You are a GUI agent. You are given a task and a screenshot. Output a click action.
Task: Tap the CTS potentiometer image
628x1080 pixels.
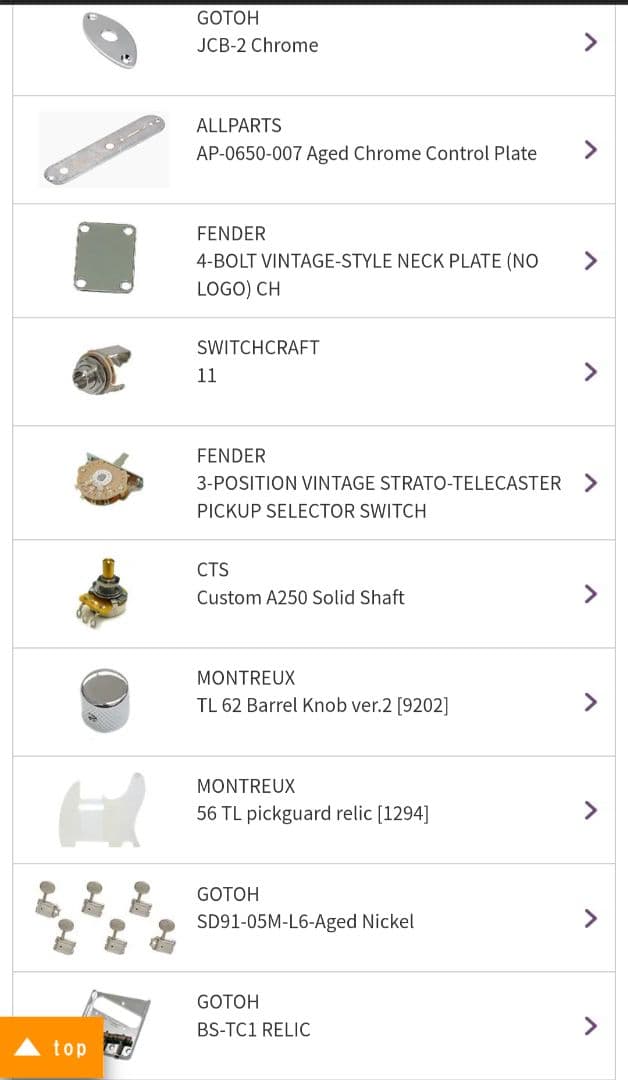click(104, 592)
